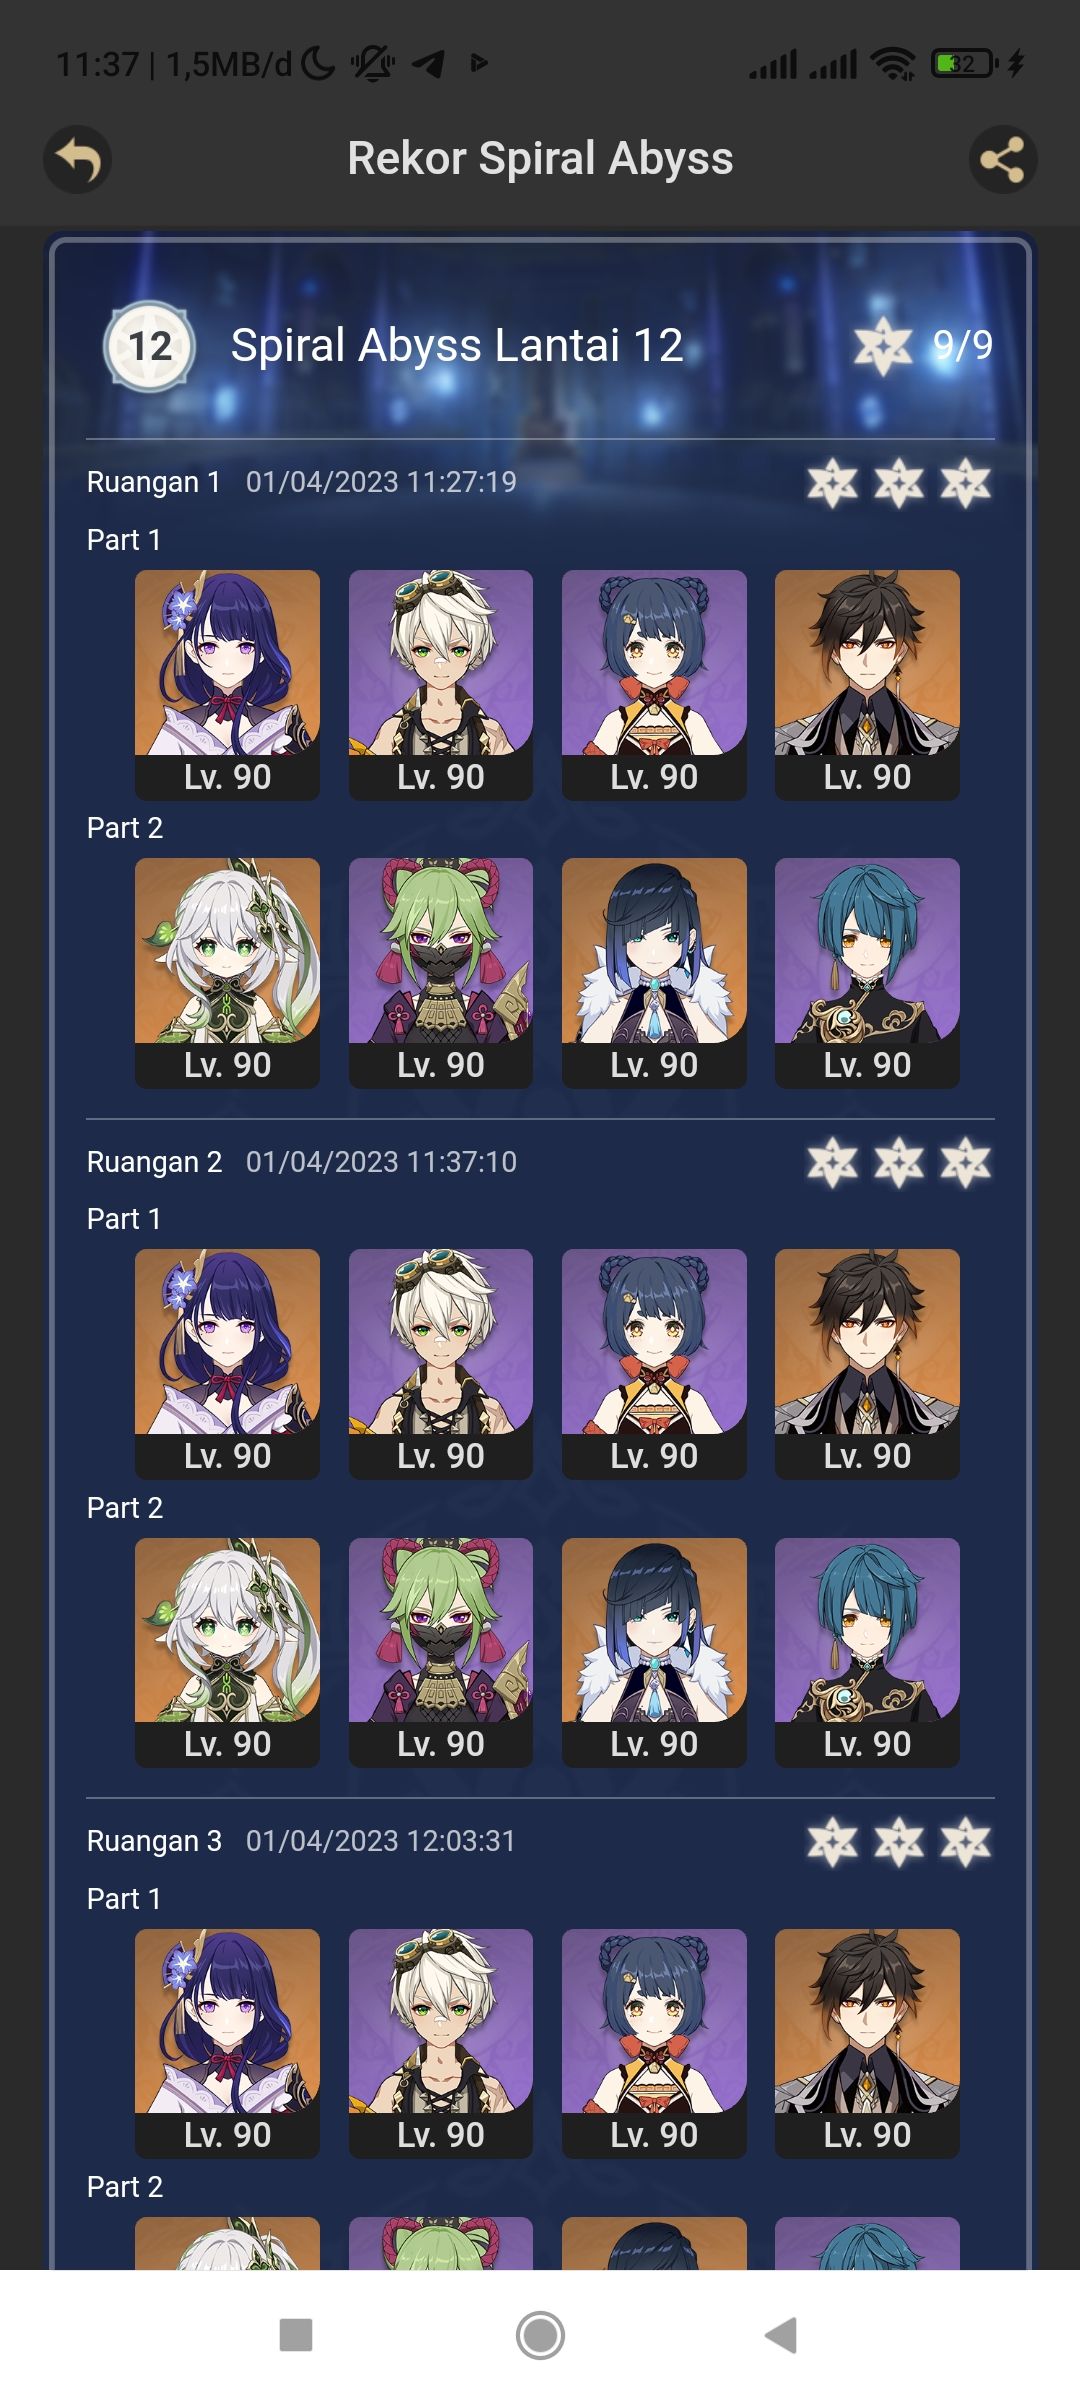
Task: Tap Ruangan 2 timestamp 11:37:10
Action: (x=381, y=1162)
